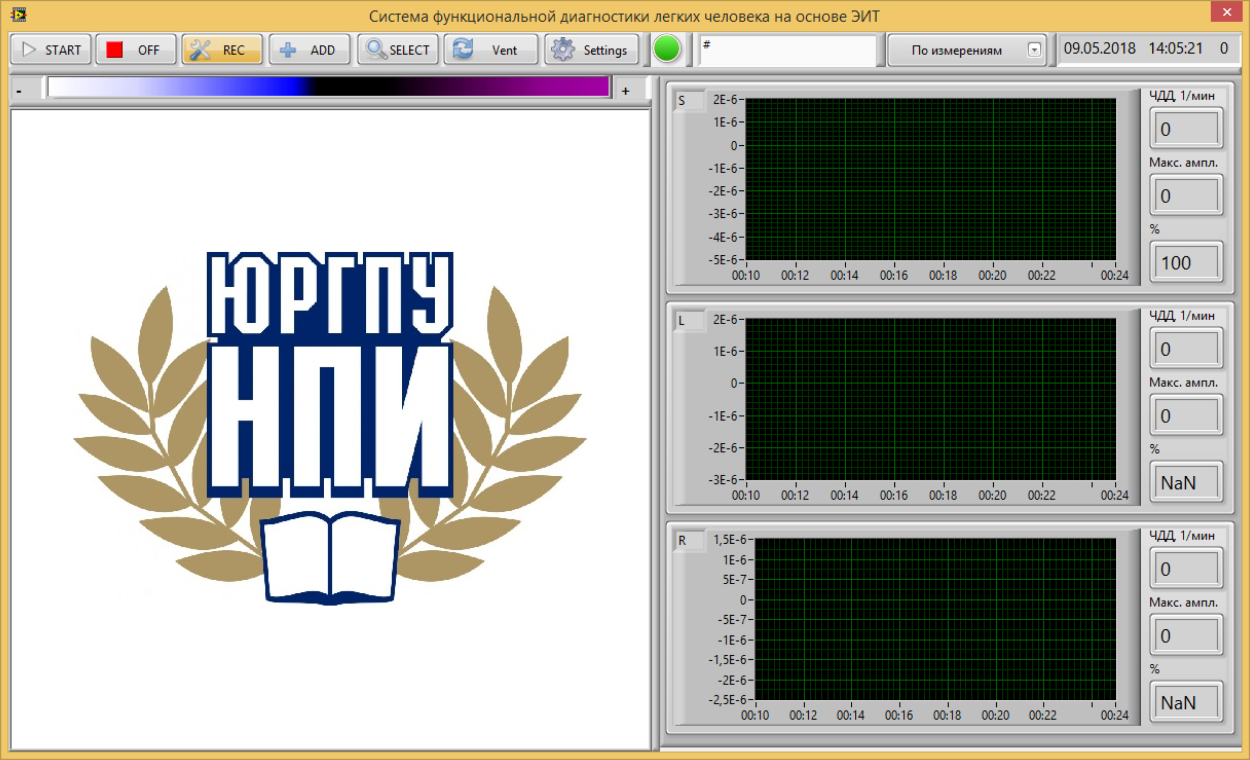Select the Макс. ампл. value field of the R chart
The height and width of the screenshot is (760, 1250).
pyautogui.click(x=1186, y=636)
